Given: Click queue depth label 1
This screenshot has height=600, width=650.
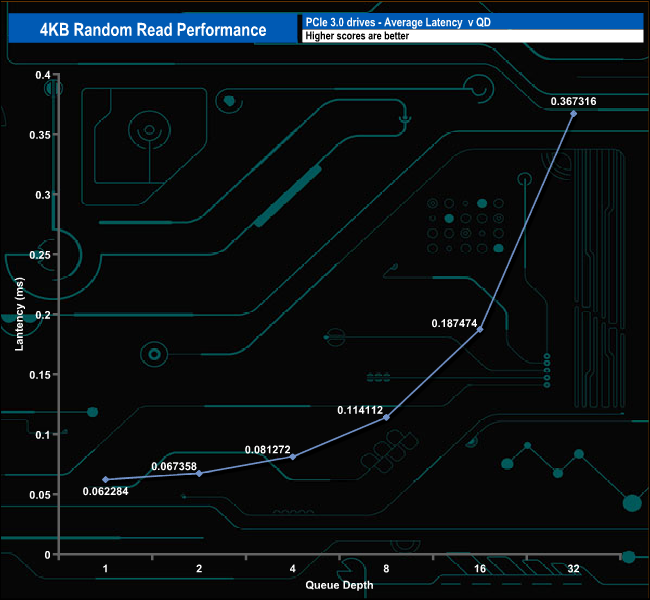Looking at the screenshot, I should pos(105,568).
